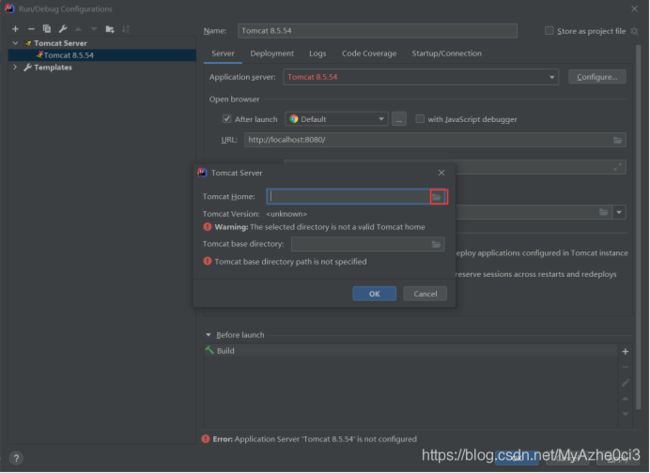Add a Before launch task
Viewport: 650px width, 473px height.
[625, 352]
